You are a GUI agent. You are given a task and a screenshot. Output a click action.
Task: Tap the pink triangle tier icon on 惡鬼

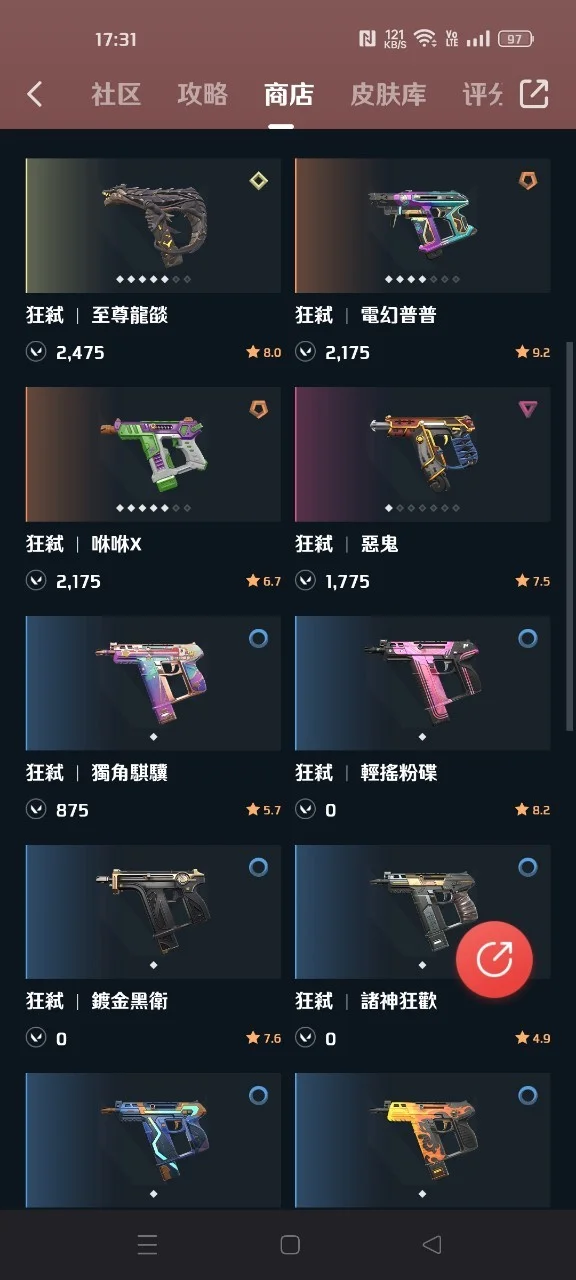point(528,409)
